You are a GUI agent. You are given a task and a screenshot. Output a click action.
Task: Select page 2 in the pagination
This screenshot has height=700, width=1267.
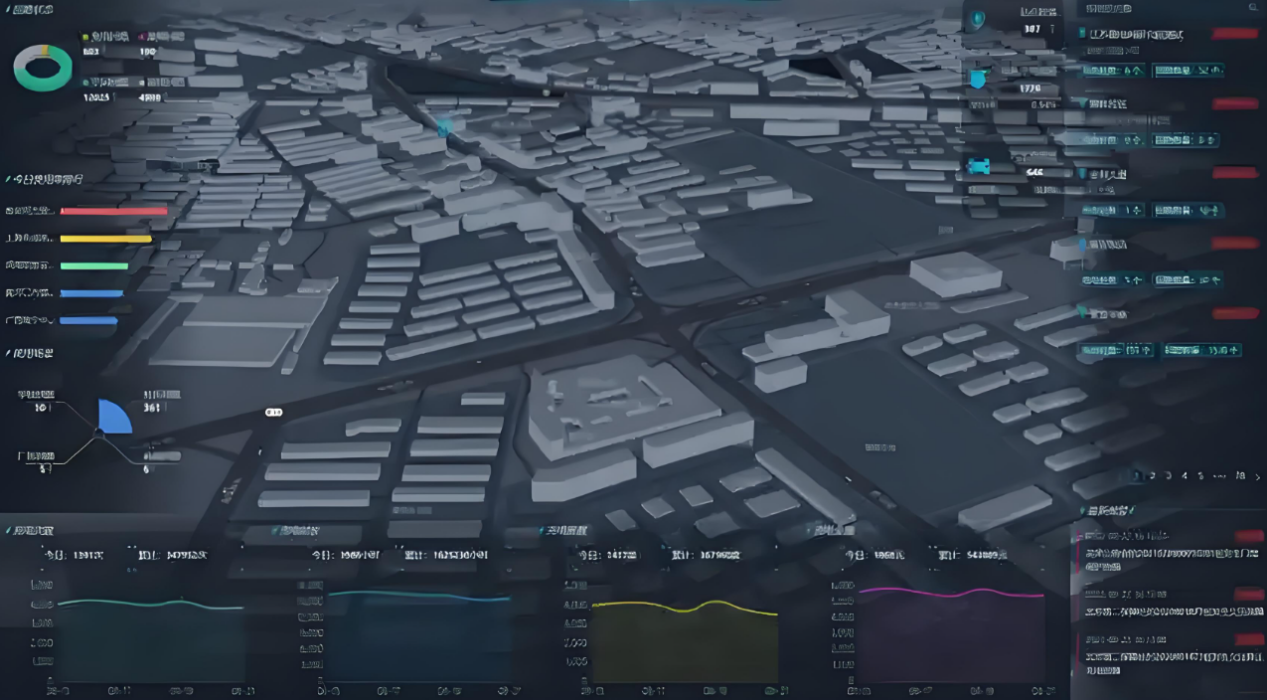pos(1153,476)
